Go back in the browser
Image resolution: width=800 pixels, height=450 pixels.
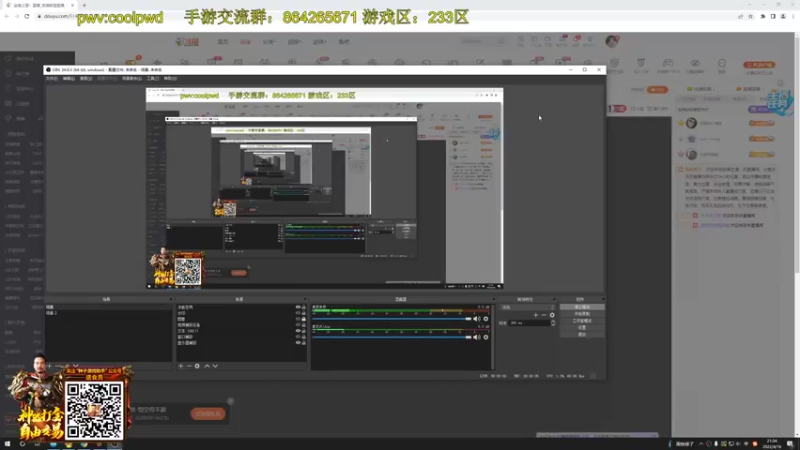tap(7, 16)
